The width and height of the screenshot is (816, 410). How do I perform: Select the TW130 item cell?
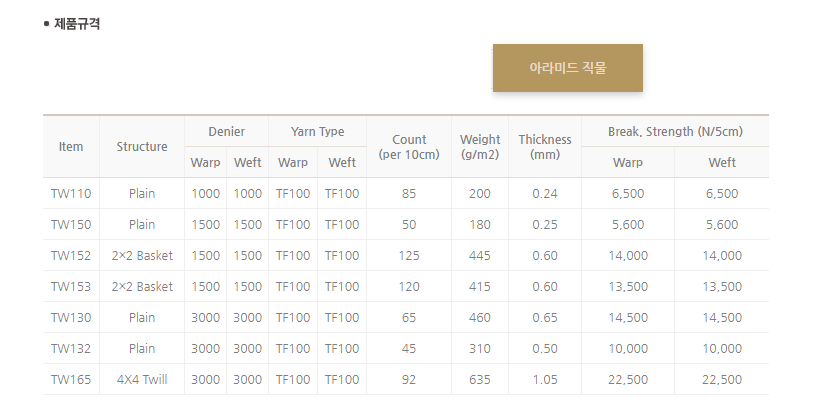pyautogui.click(x=71, y=317)
